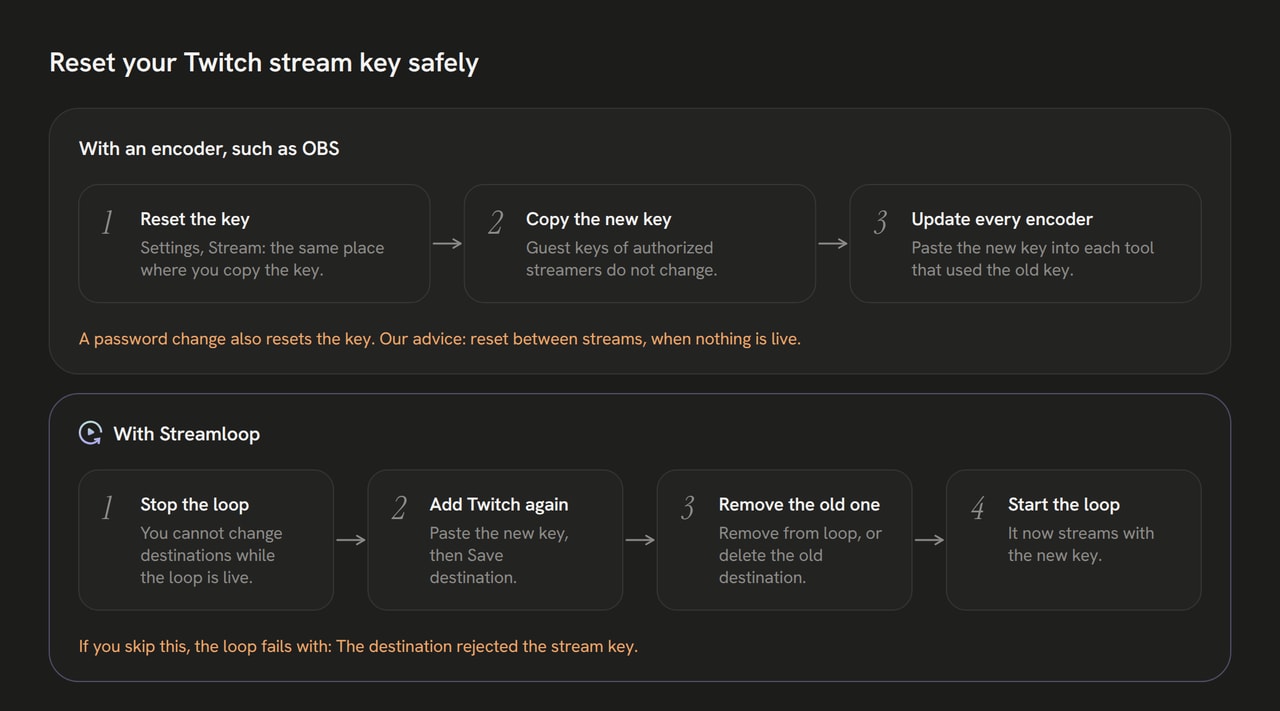Click the "Start the loop" step title
This screenshot has height=711, width=1280.
click(x=1064, y=505)
